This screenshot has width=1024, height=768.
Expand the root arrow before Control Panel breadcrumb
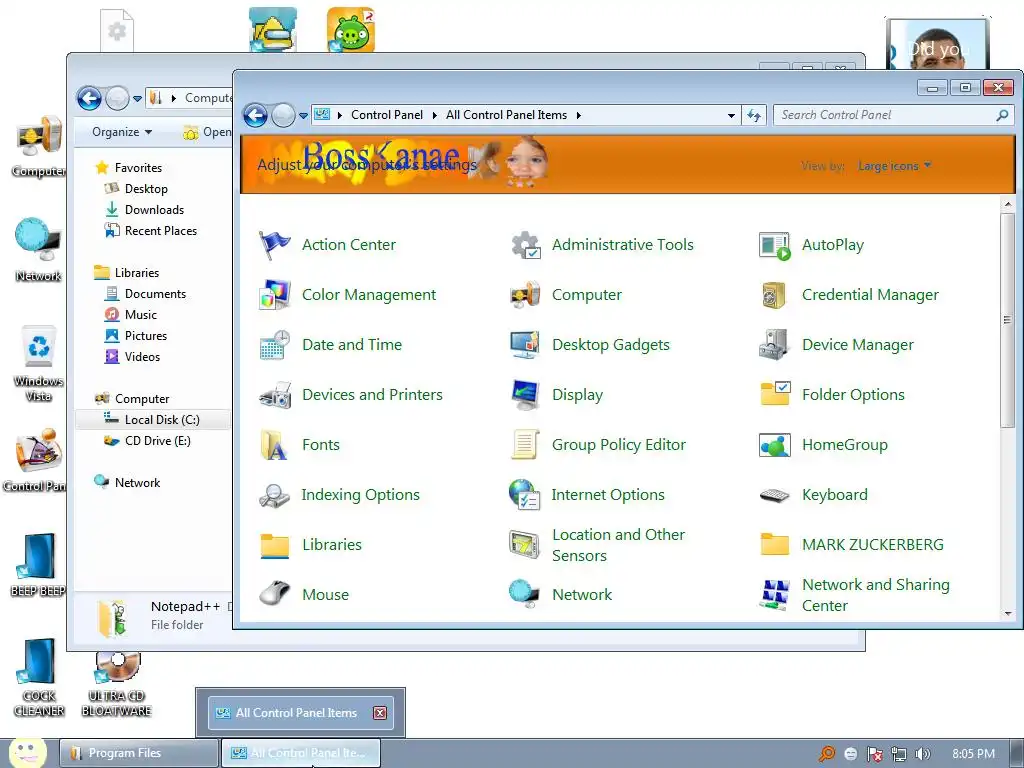click(340, 116)
